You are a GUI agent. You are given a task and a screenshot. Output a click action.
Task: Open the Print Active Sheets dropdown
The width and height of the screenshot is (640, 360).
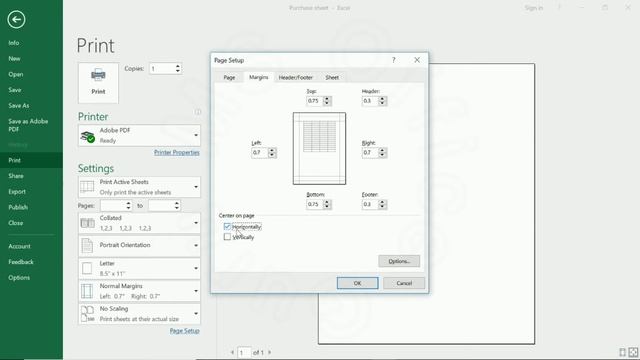tap(139, 187)
